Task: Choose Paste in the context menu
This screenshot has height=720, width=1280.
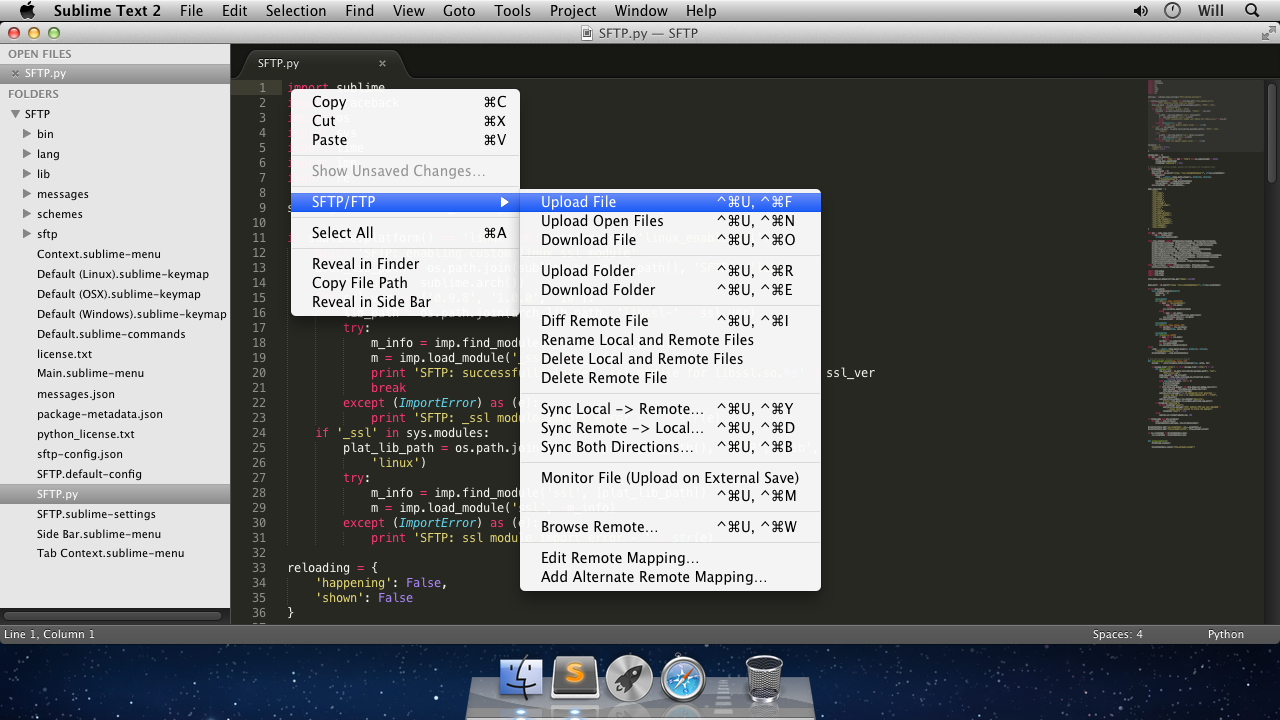Action: [405, 140]
